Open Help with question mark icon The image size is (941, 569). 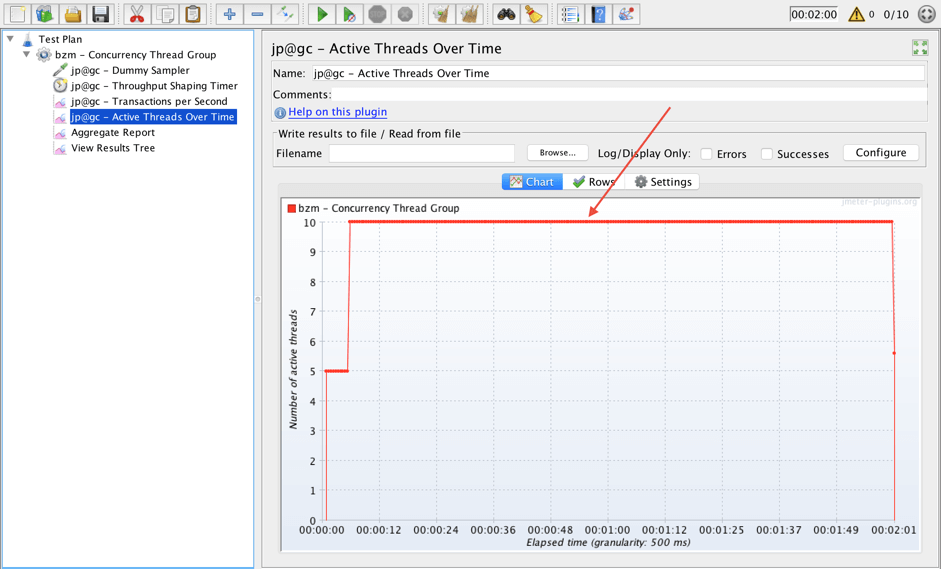pos(598,14)
